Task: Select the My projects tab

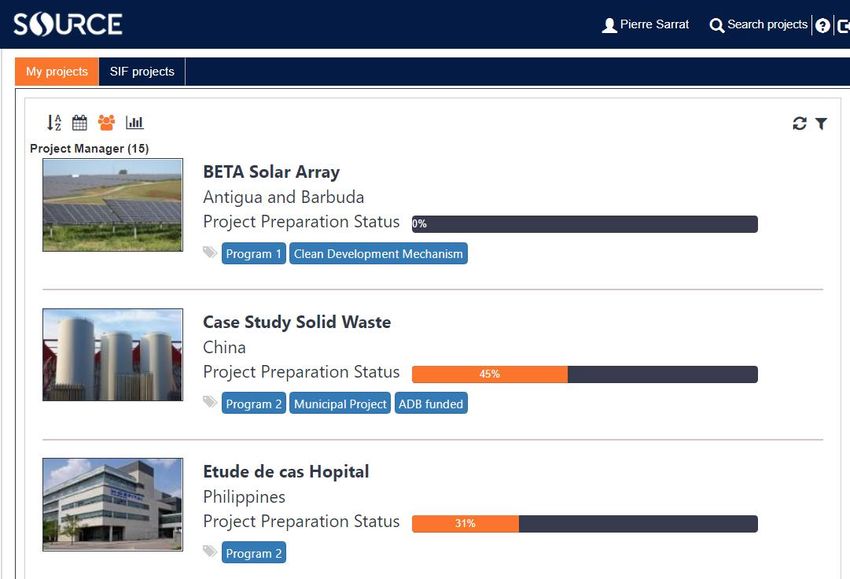Action: coord(57,72)
